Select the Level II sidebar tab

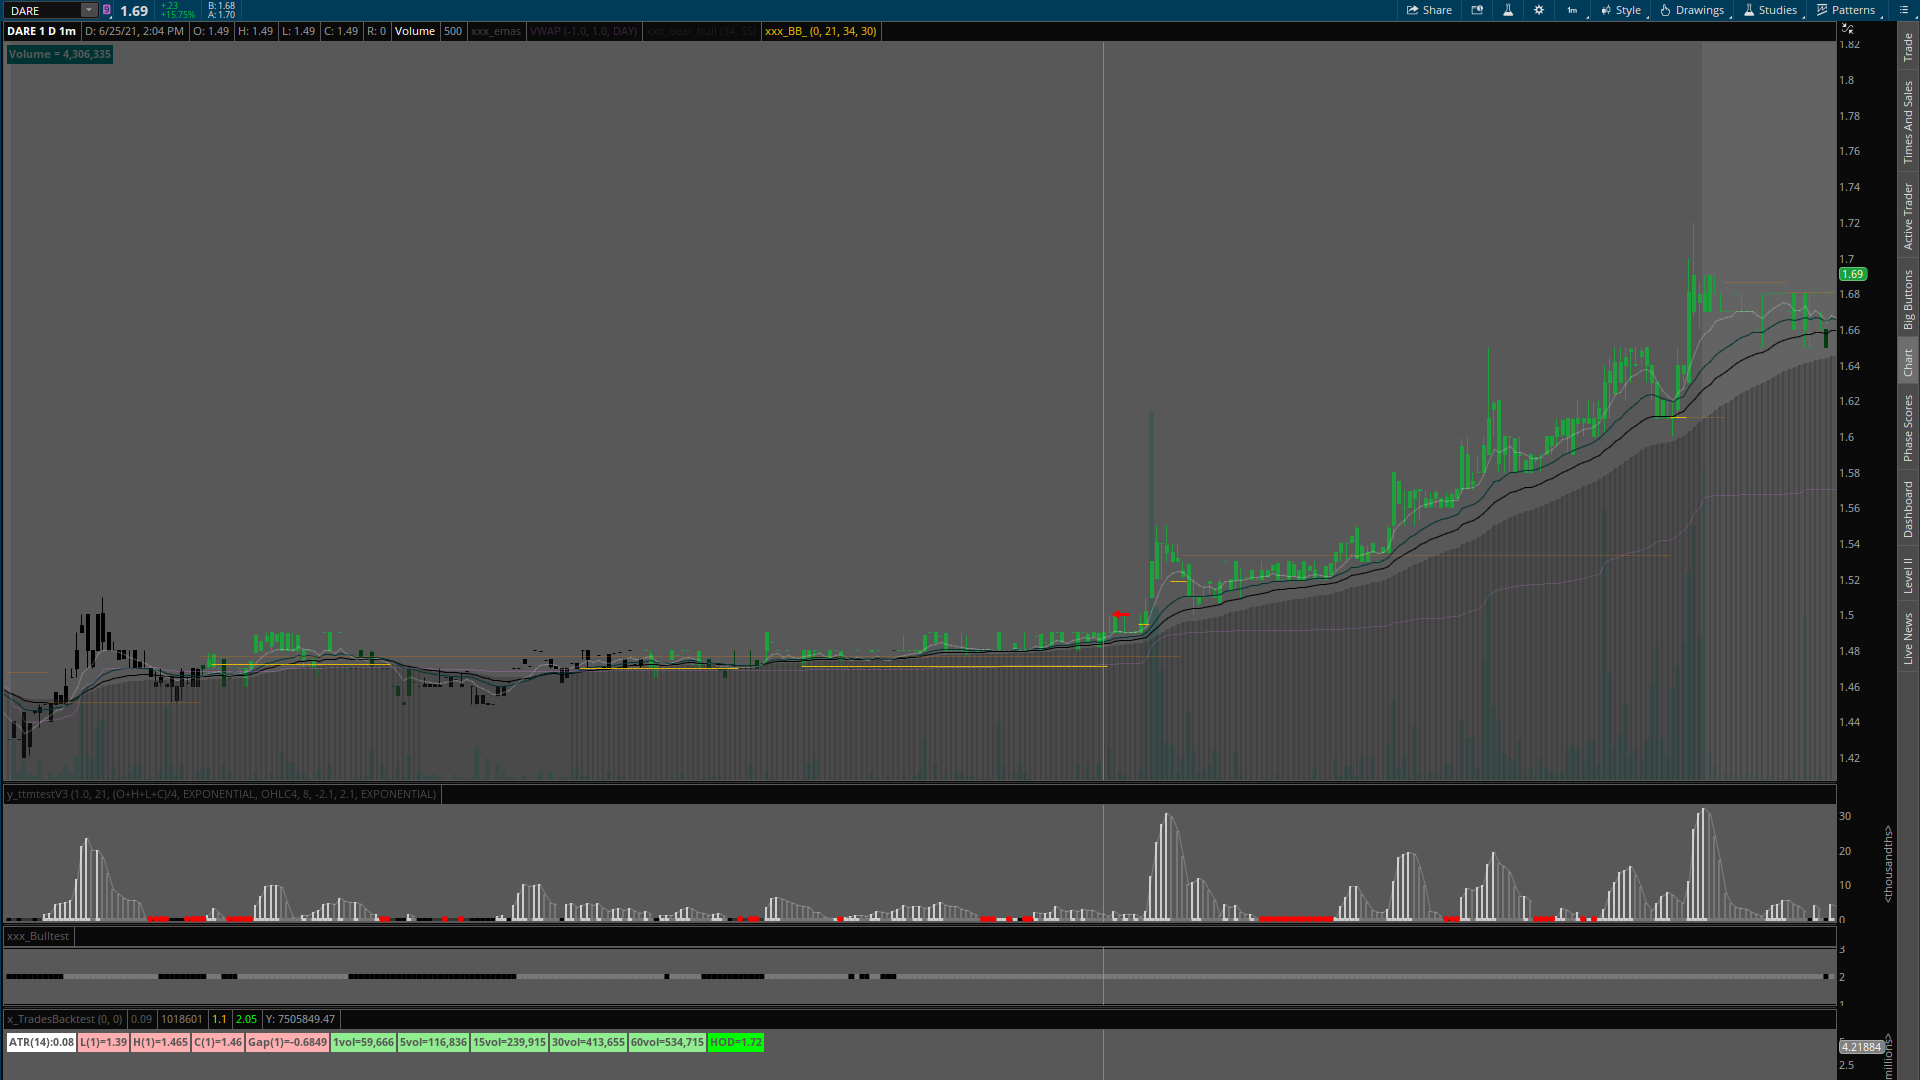[1908, 575]
